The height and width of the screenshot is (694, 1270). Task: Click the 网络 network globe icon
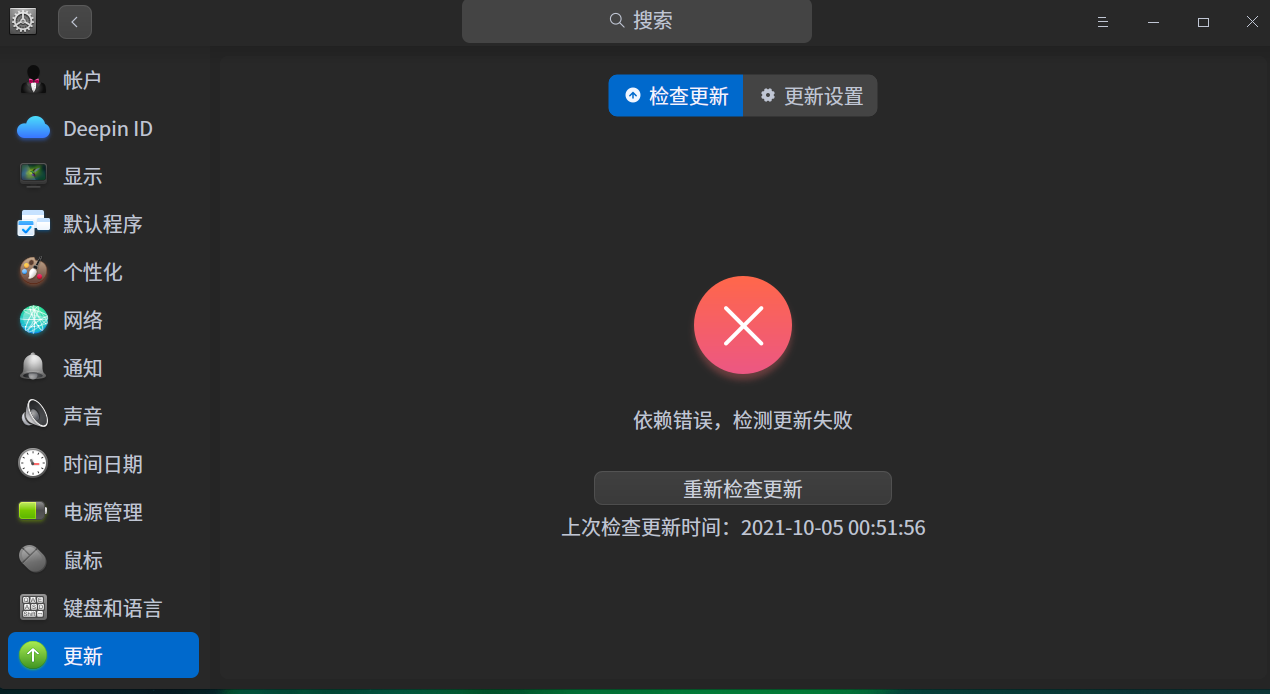[33, 320]
